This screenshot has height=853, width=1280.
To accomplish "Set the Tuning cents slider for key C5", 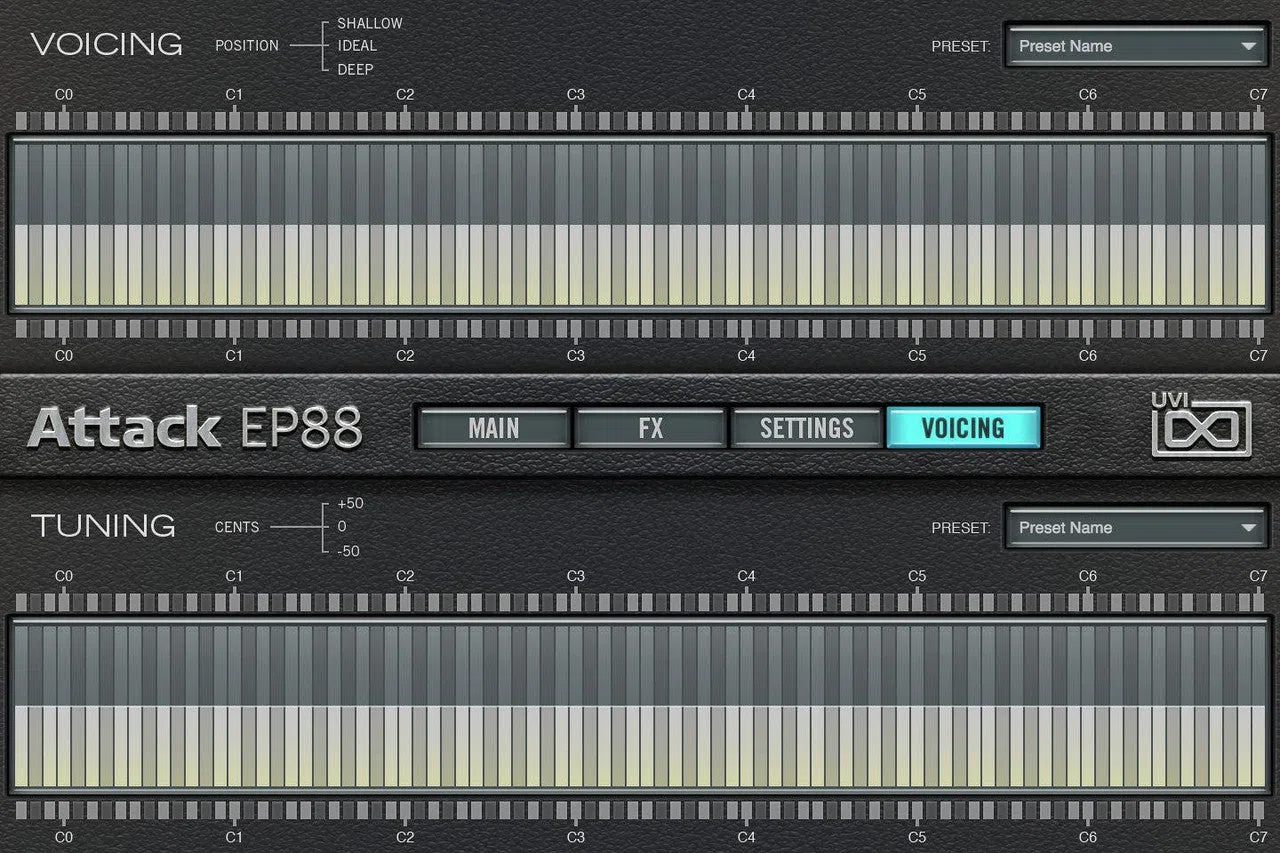I will pyautogui.click(x=917, y=706).
